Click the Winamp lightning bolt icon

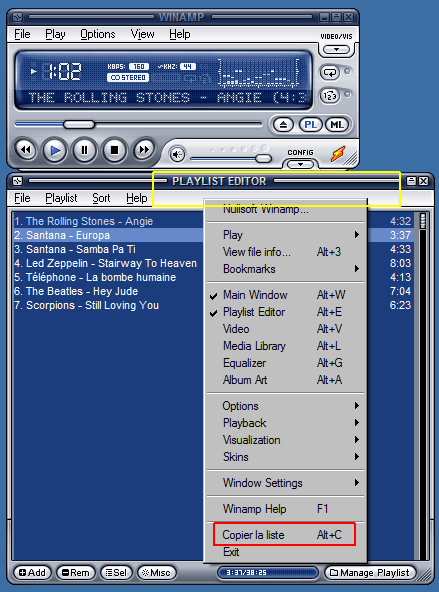point(338,154)
